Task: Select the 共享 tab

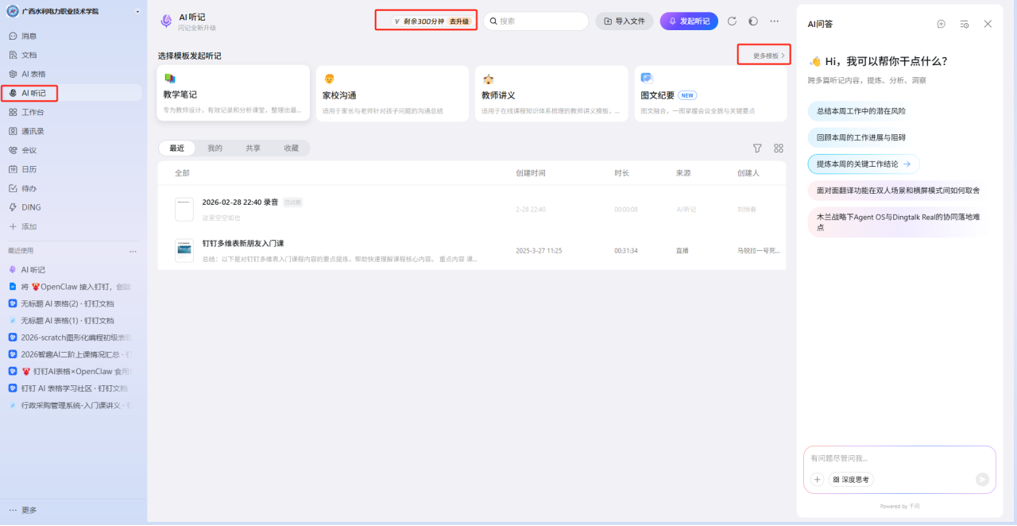Action: point(253,148)
